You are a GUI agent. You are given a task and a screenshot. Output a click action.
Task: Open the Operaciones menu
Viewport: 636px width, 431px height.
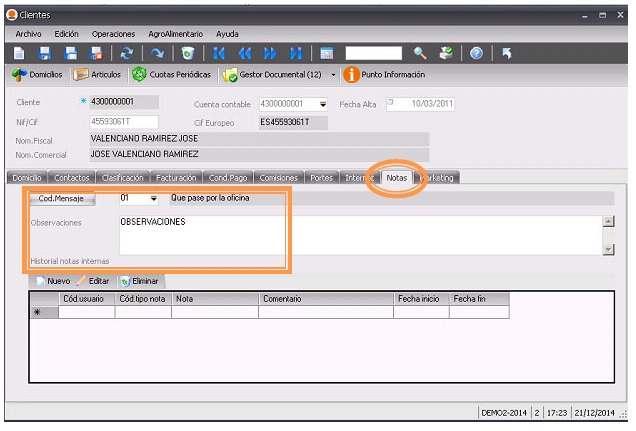pyautogui.click(x=112, y=33)
